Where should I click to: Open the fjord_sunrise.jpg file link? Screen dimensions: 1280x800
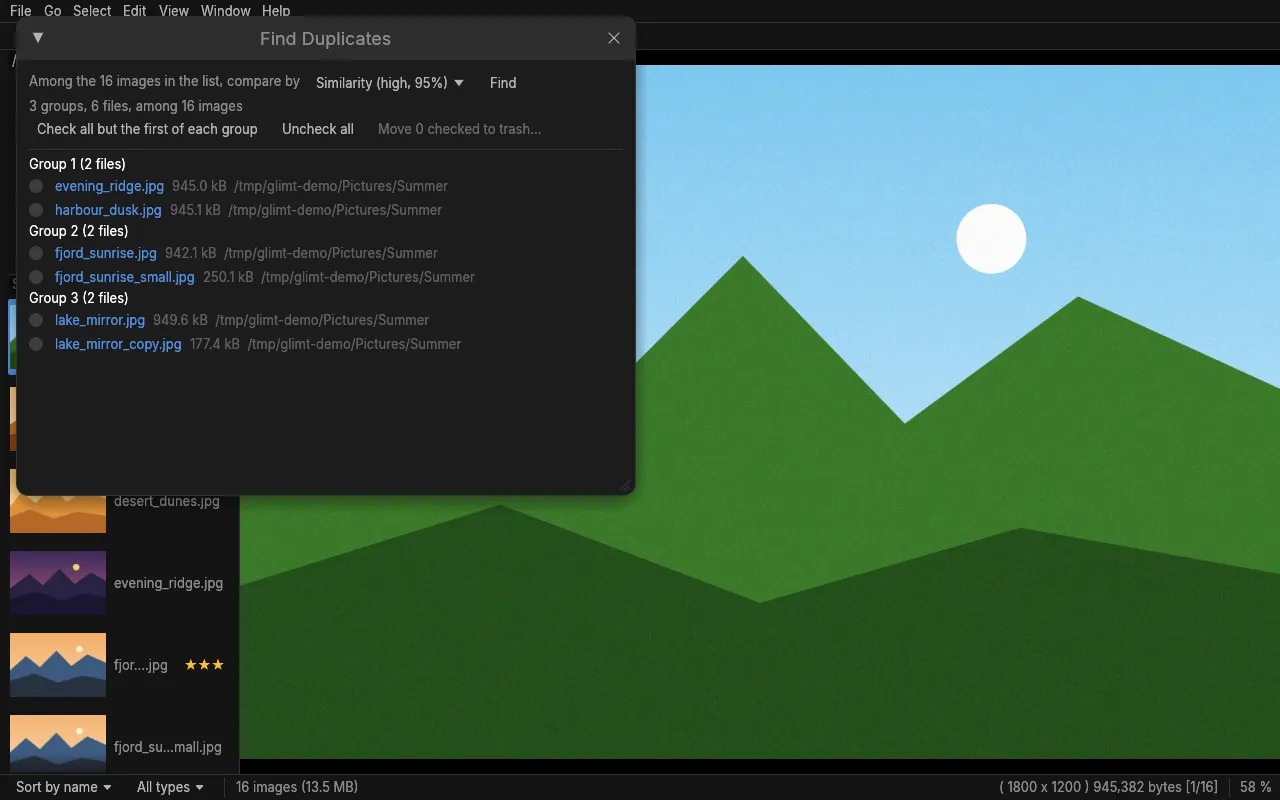pos(106,253)
